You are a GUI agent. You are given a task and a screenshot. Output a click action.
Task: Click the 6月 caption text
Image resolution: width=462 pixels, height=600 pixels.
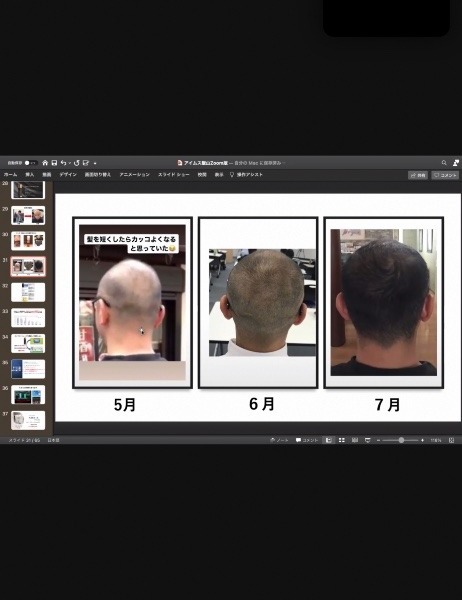[262, 404]
